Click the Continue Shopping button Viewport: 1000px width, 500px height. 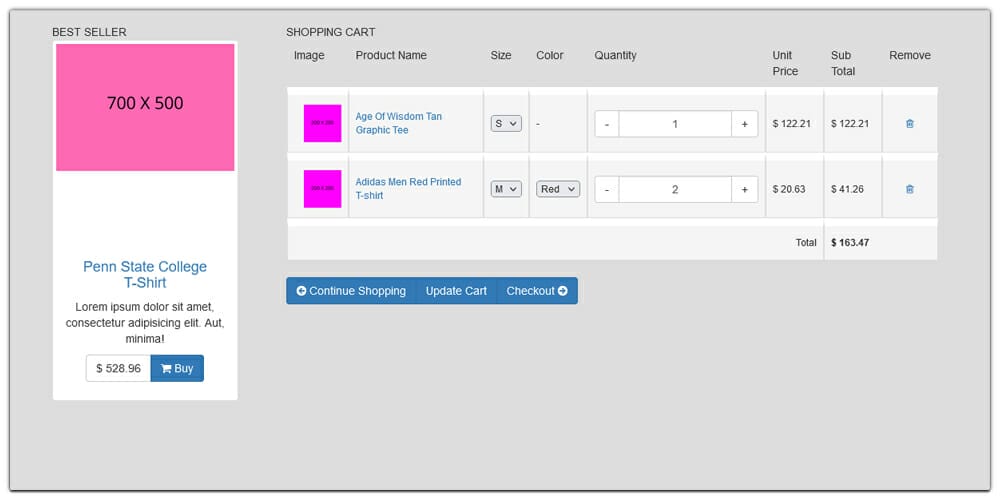pyautogui.click(x=351, y=291)
